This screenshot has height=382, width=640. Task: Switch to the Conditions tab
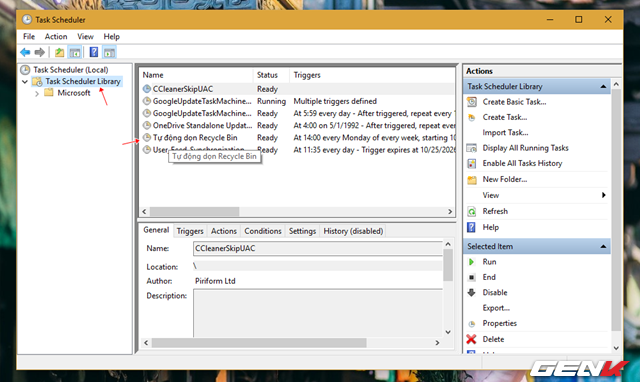click(x=263, y=231)
